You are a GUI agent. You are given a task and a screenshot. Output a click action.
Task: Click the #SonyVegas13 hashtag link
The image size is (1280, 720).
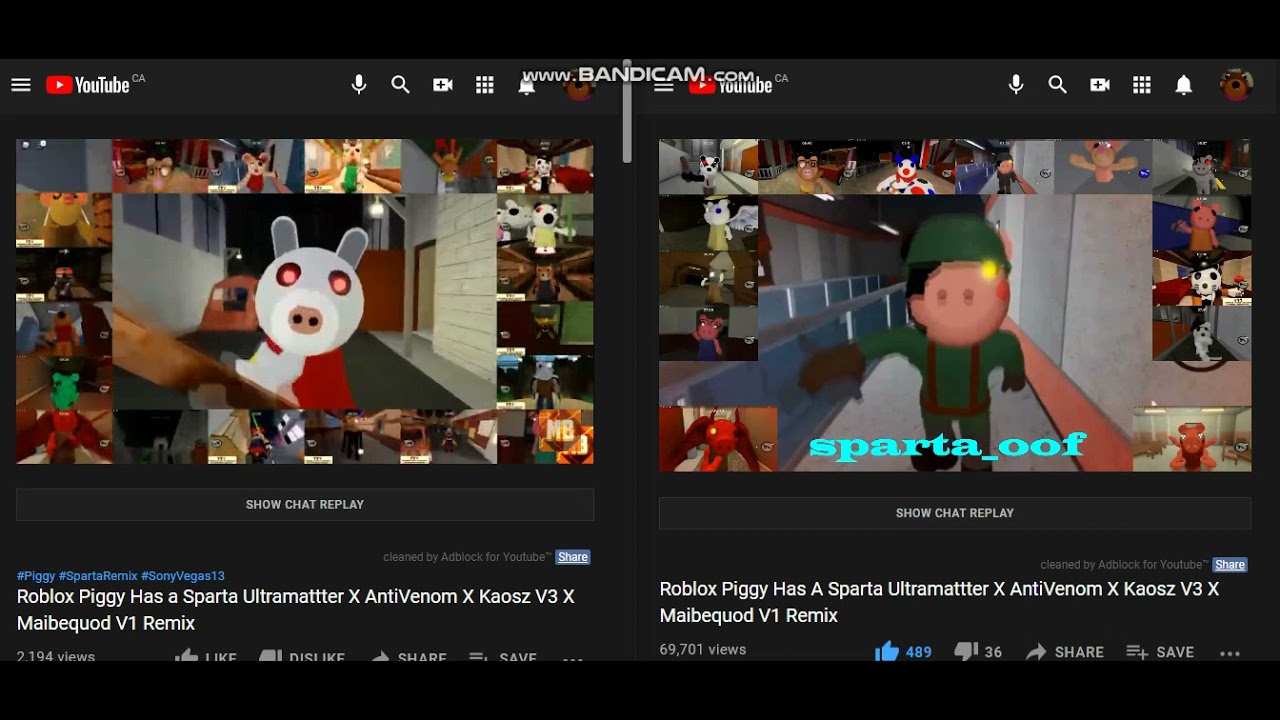(x=183, y=576)
